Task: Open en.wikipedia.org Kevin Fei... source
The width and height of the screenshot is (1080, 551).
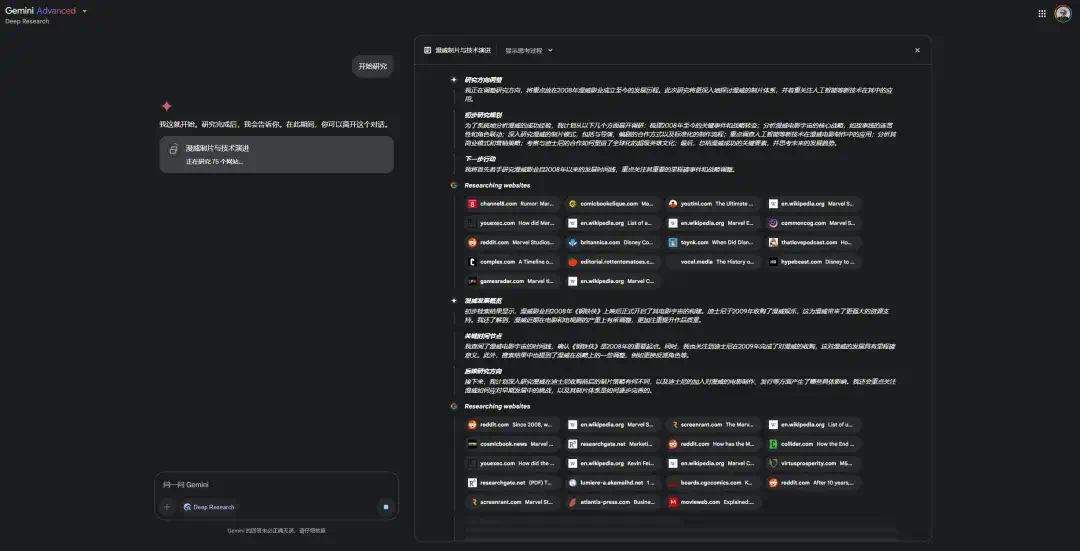Action: [612, 464]
